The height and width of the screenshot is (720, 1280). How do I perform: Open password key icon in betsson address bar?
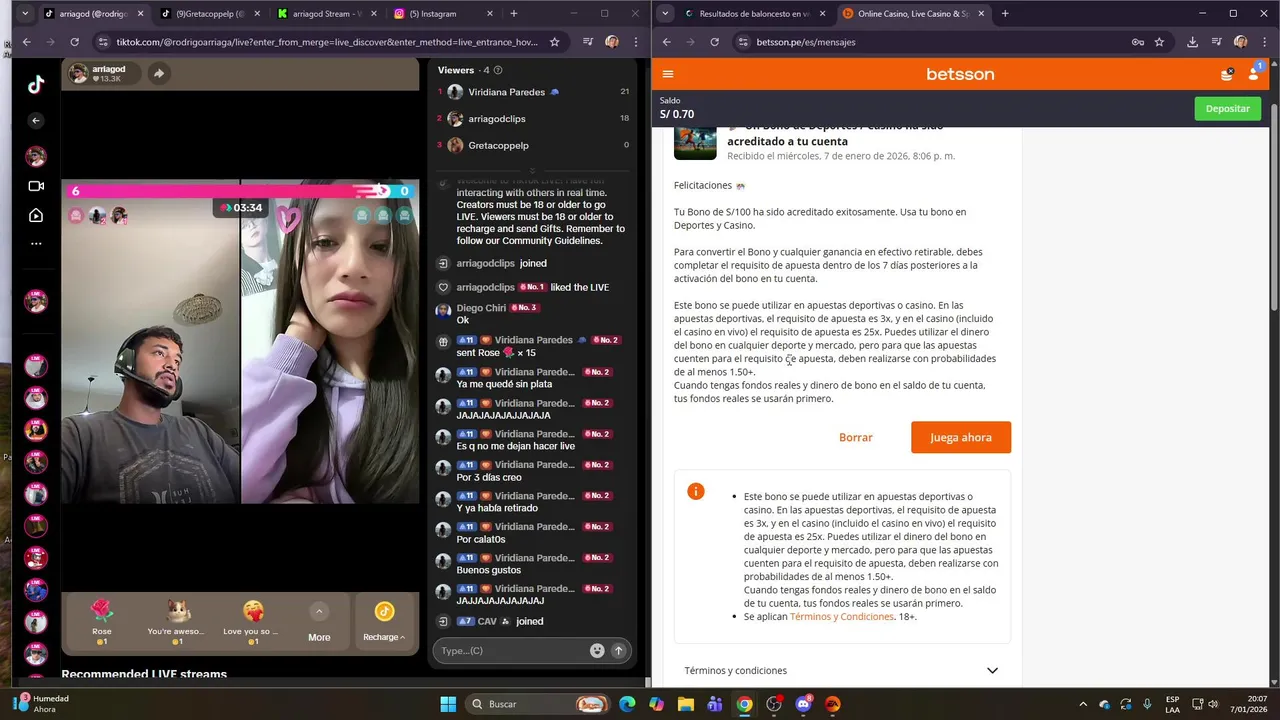1138,42
